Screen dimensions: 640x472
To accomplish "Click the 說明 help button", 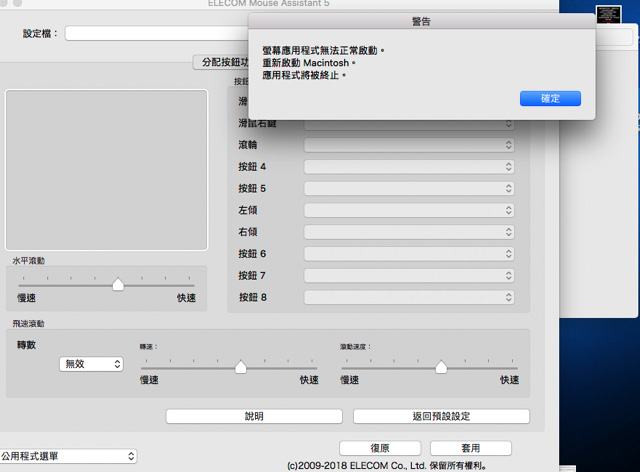I will pyautogui.click(x=254, y=416).
